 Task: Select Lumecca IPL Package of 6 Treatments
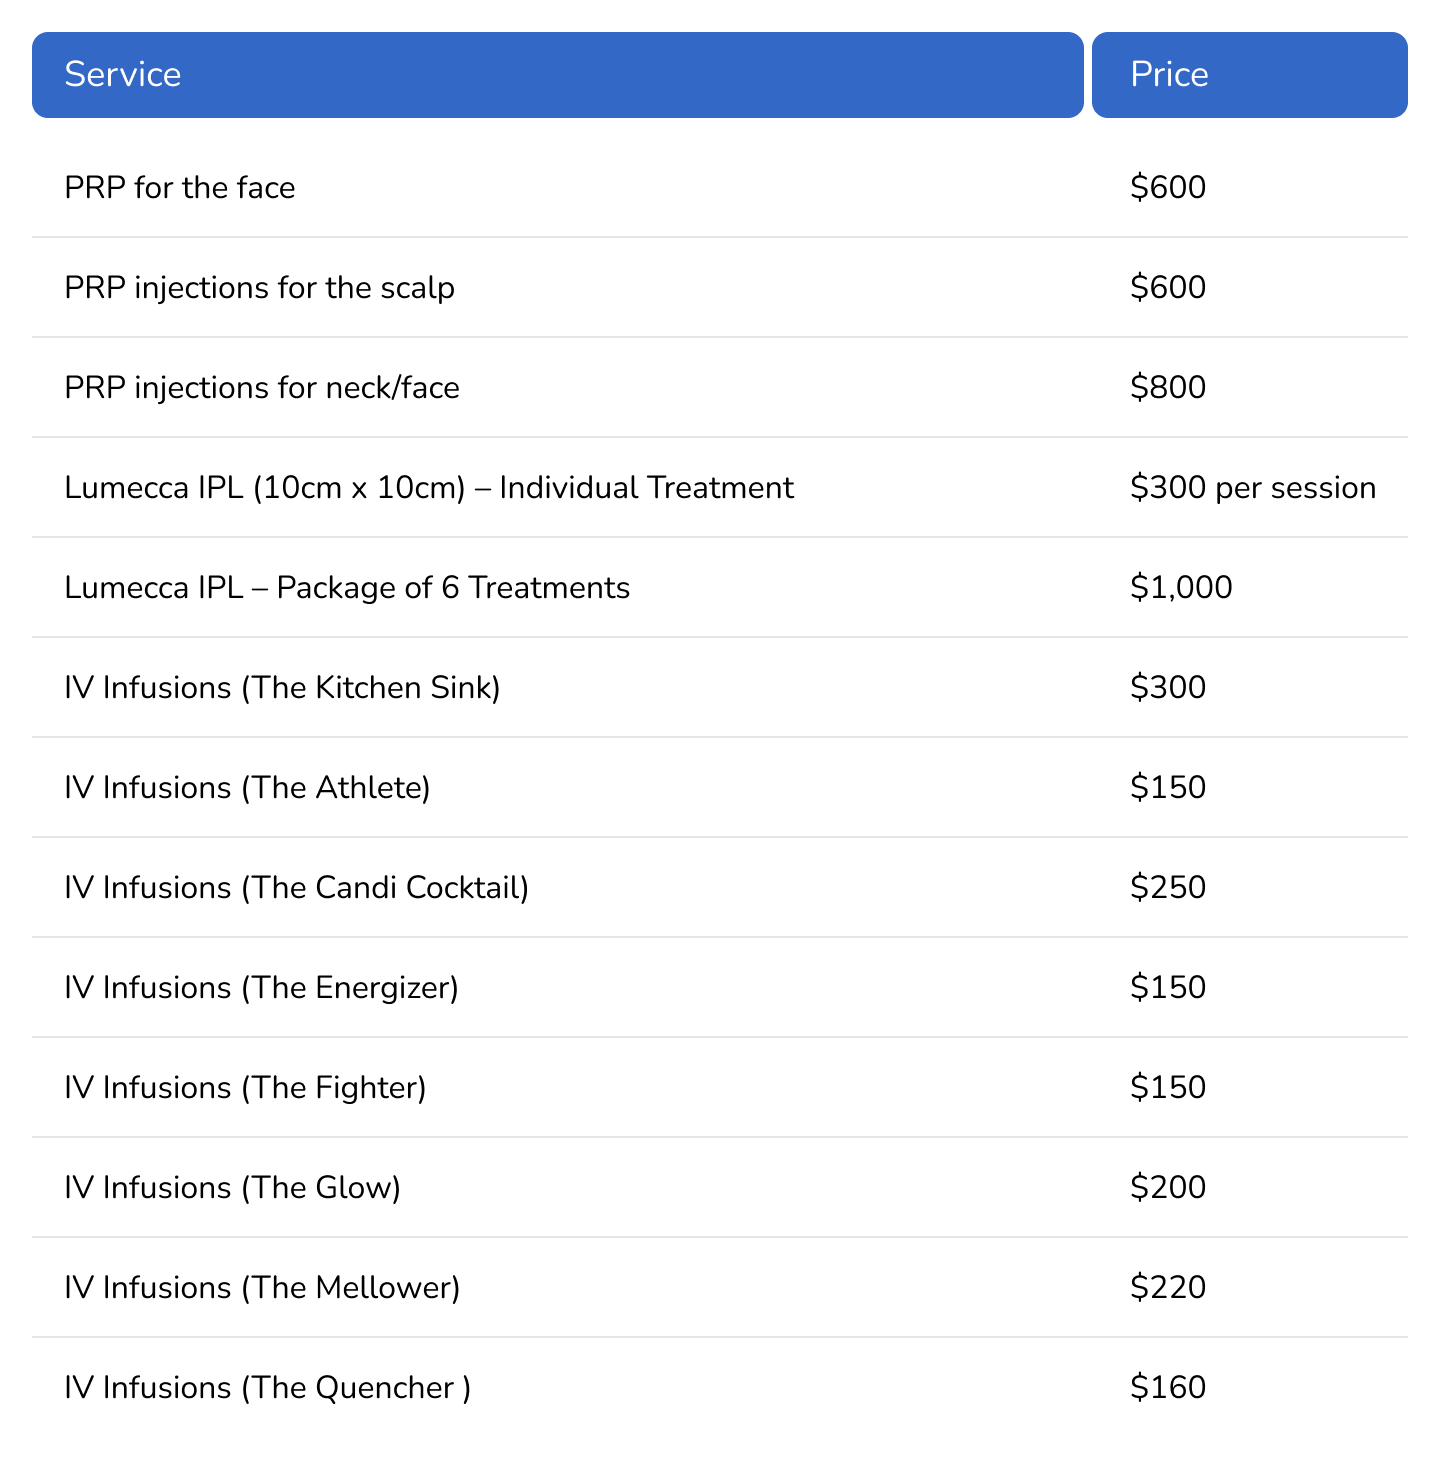[720, 588]
